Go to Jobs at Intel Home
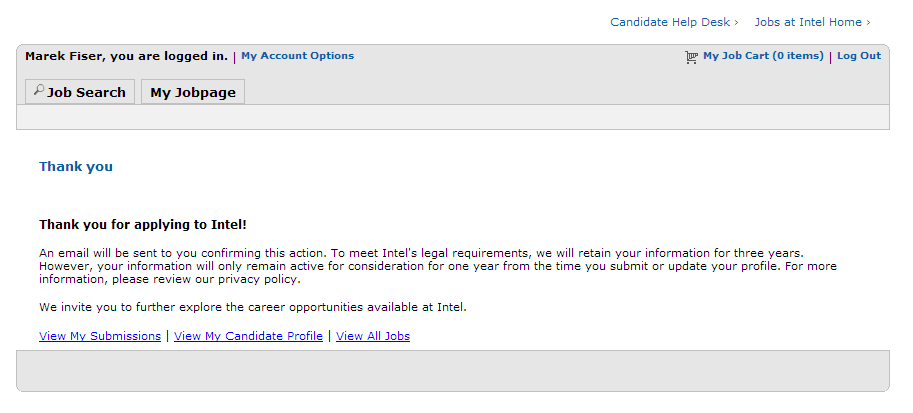This screenshot has height=413, width=913. pyautogui.click(x=807, y=22)
